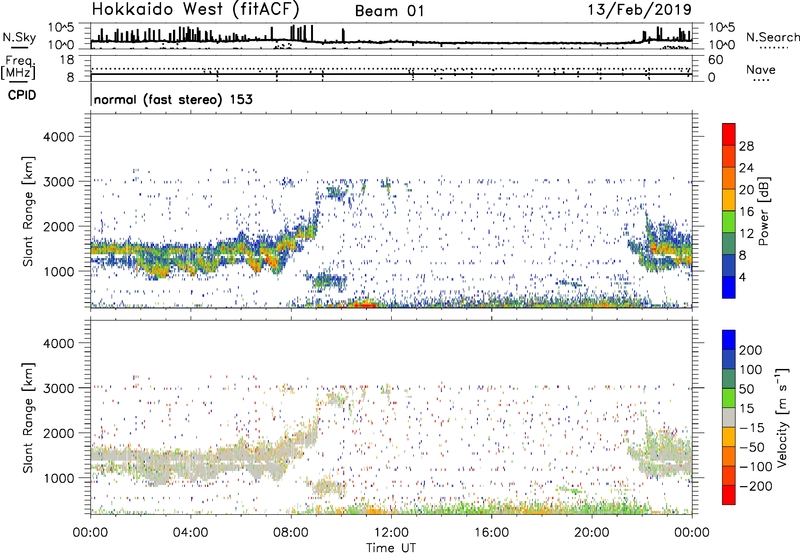This screenshot has width=800, height=554.
Task: Click the strong echo band in the power panel
Action: tap(204, 253)
